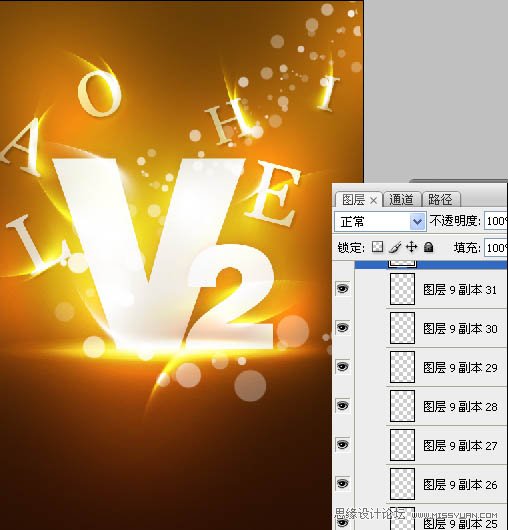508x530 pixels.
Task: Select layer name 图层 9 副本 29
Action: [460, 367]
